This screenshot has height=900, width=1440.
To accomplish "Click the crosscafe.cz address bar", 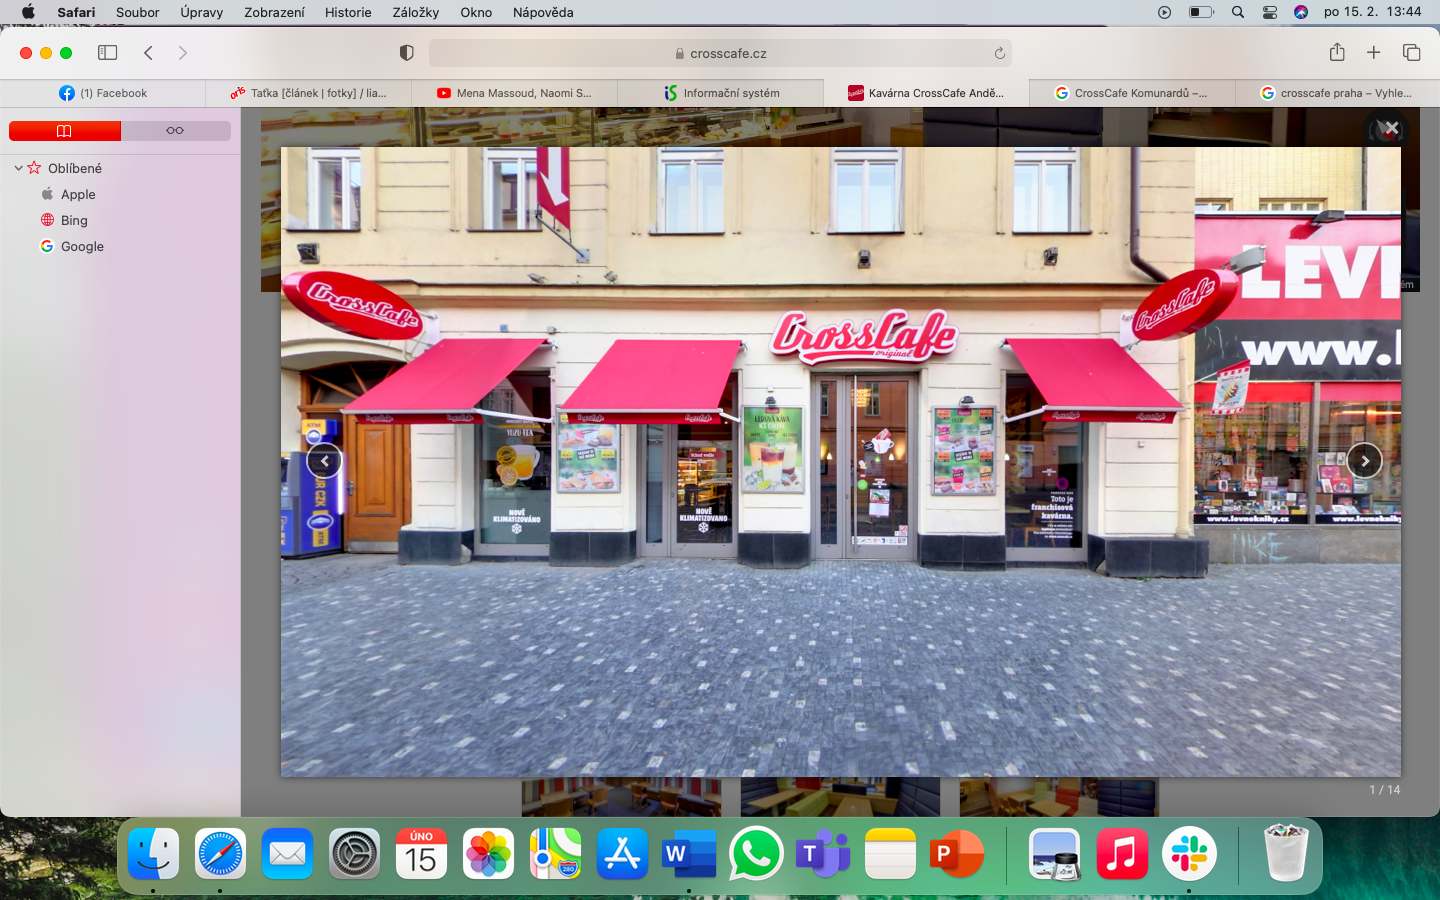I will [x=720, y=53].
